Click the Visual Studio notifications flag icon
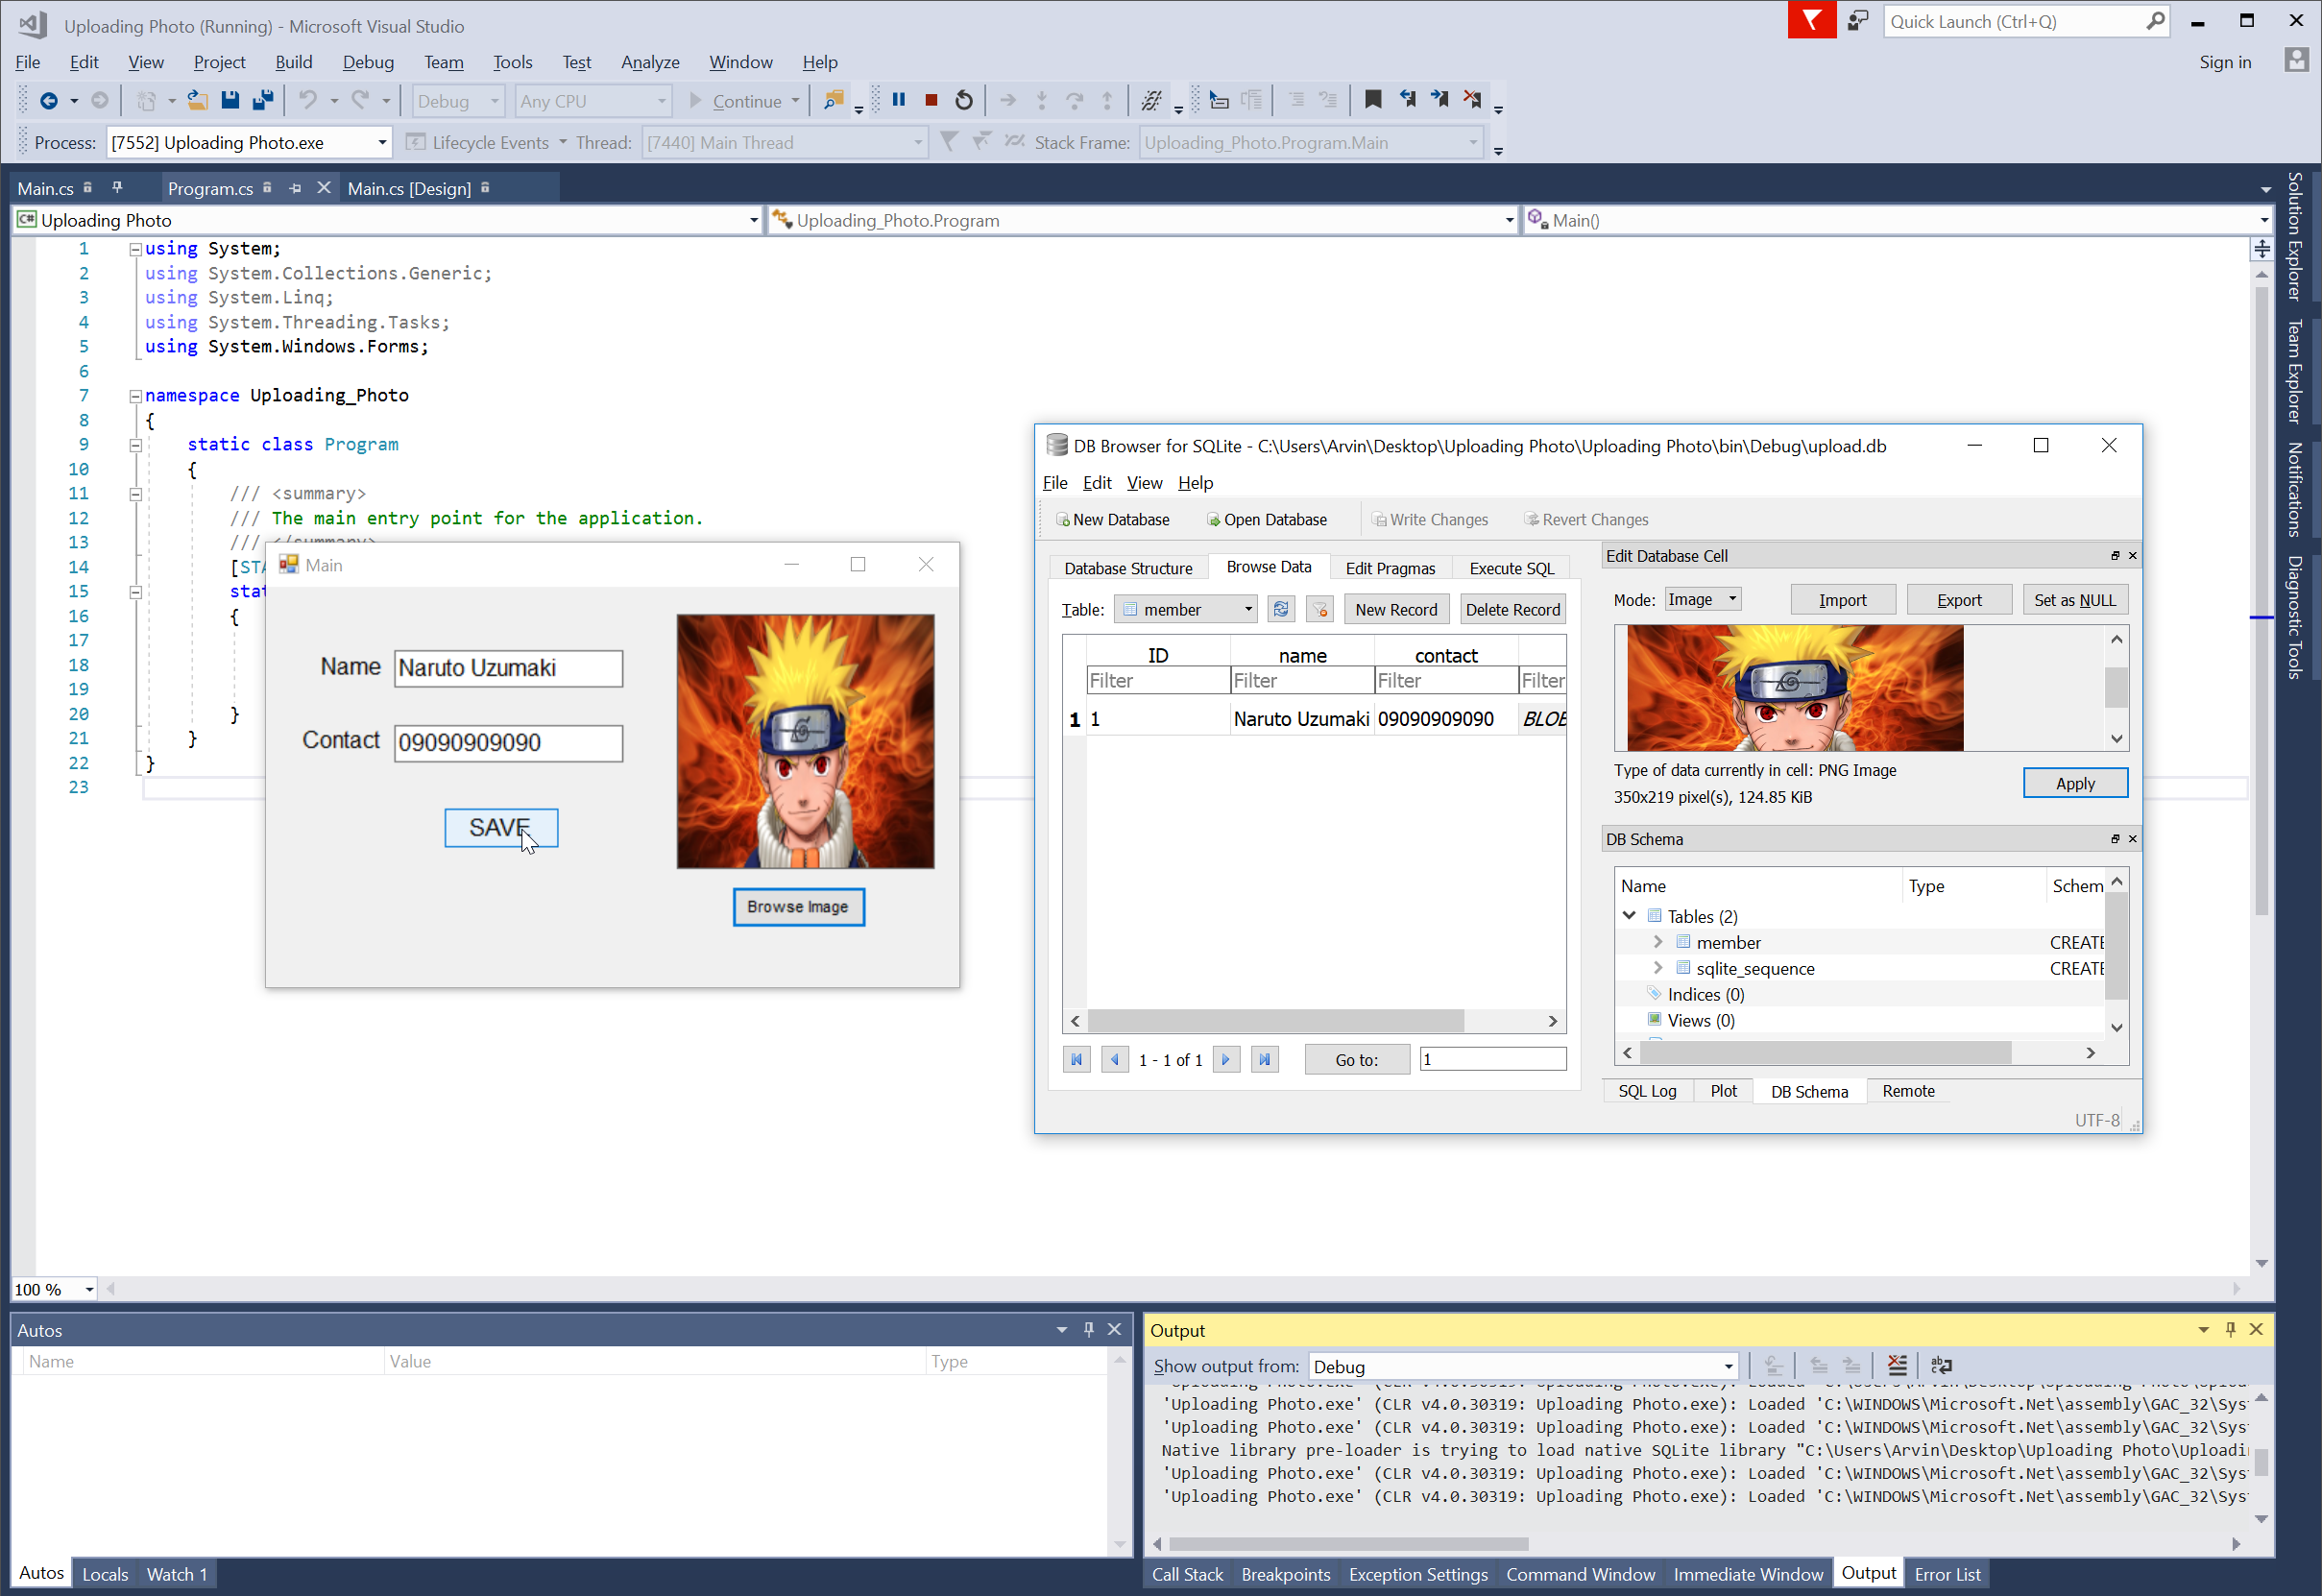The image size is (2322, 1596). [1811, 20]
